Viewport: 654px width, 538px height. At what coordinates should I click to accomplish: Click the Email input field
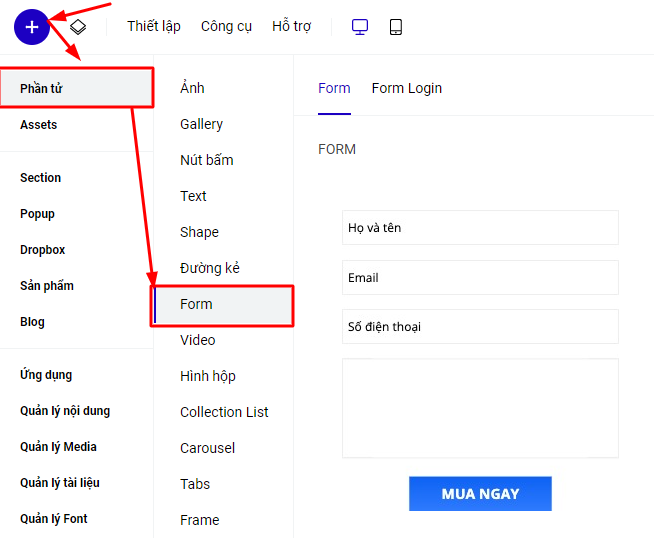tap(480, 278)
